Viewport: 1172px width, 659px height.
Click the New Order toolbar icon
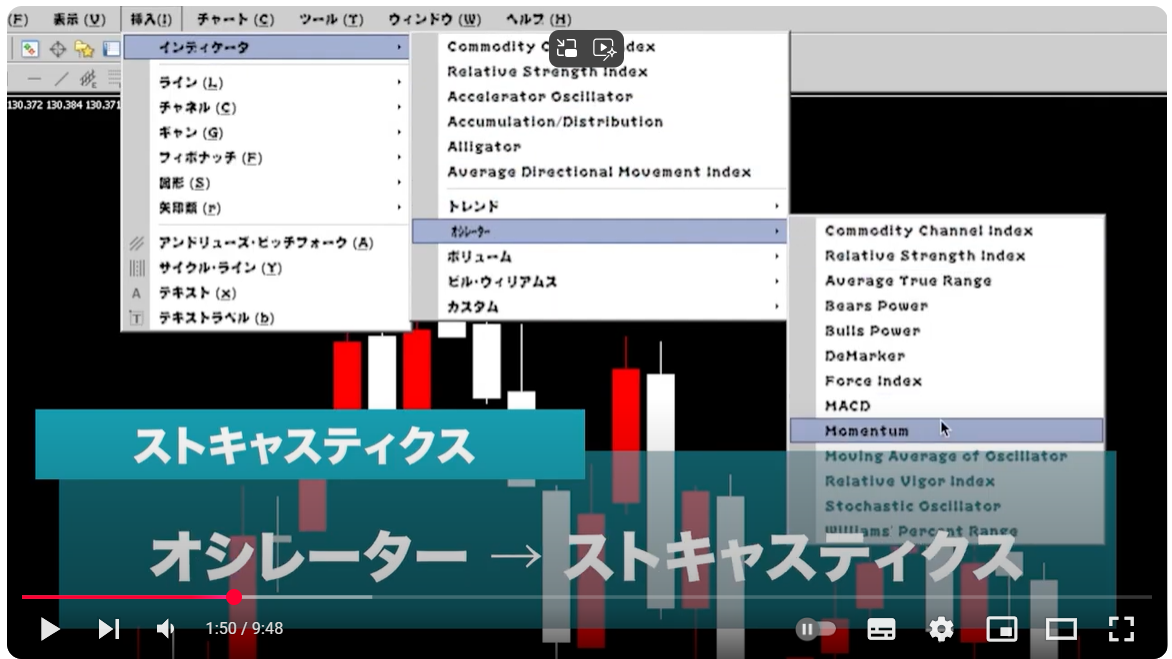tap(30, 49)
